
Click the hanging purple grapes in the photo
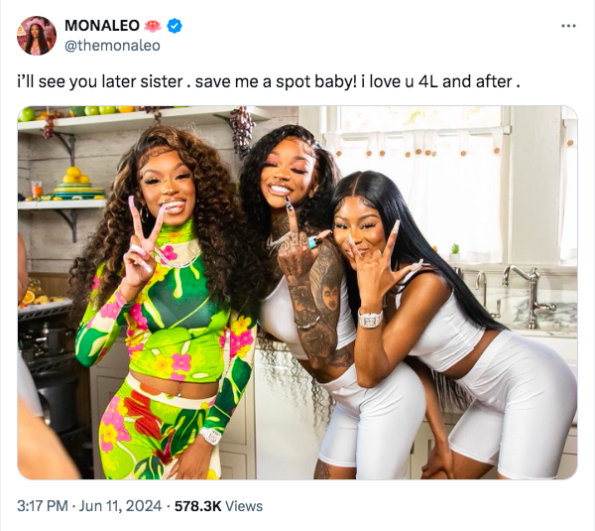(241, 131)
